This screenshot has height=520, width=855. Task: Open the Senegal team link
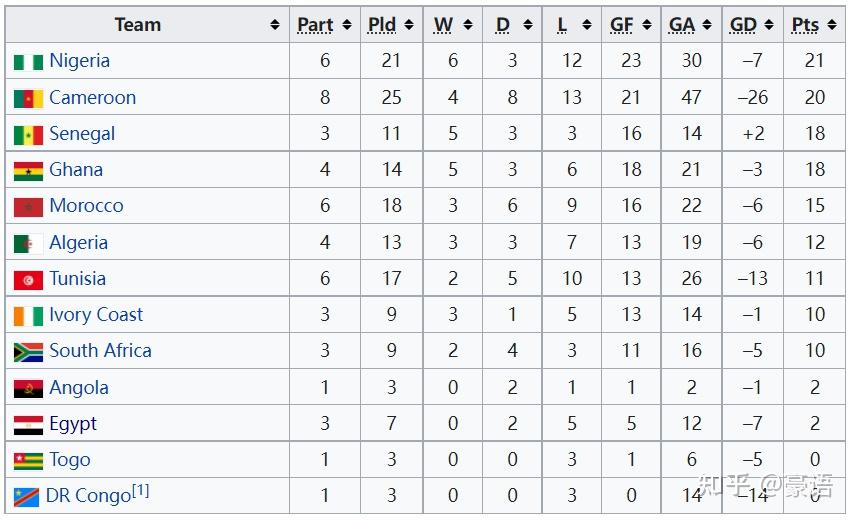click(82, 134)
